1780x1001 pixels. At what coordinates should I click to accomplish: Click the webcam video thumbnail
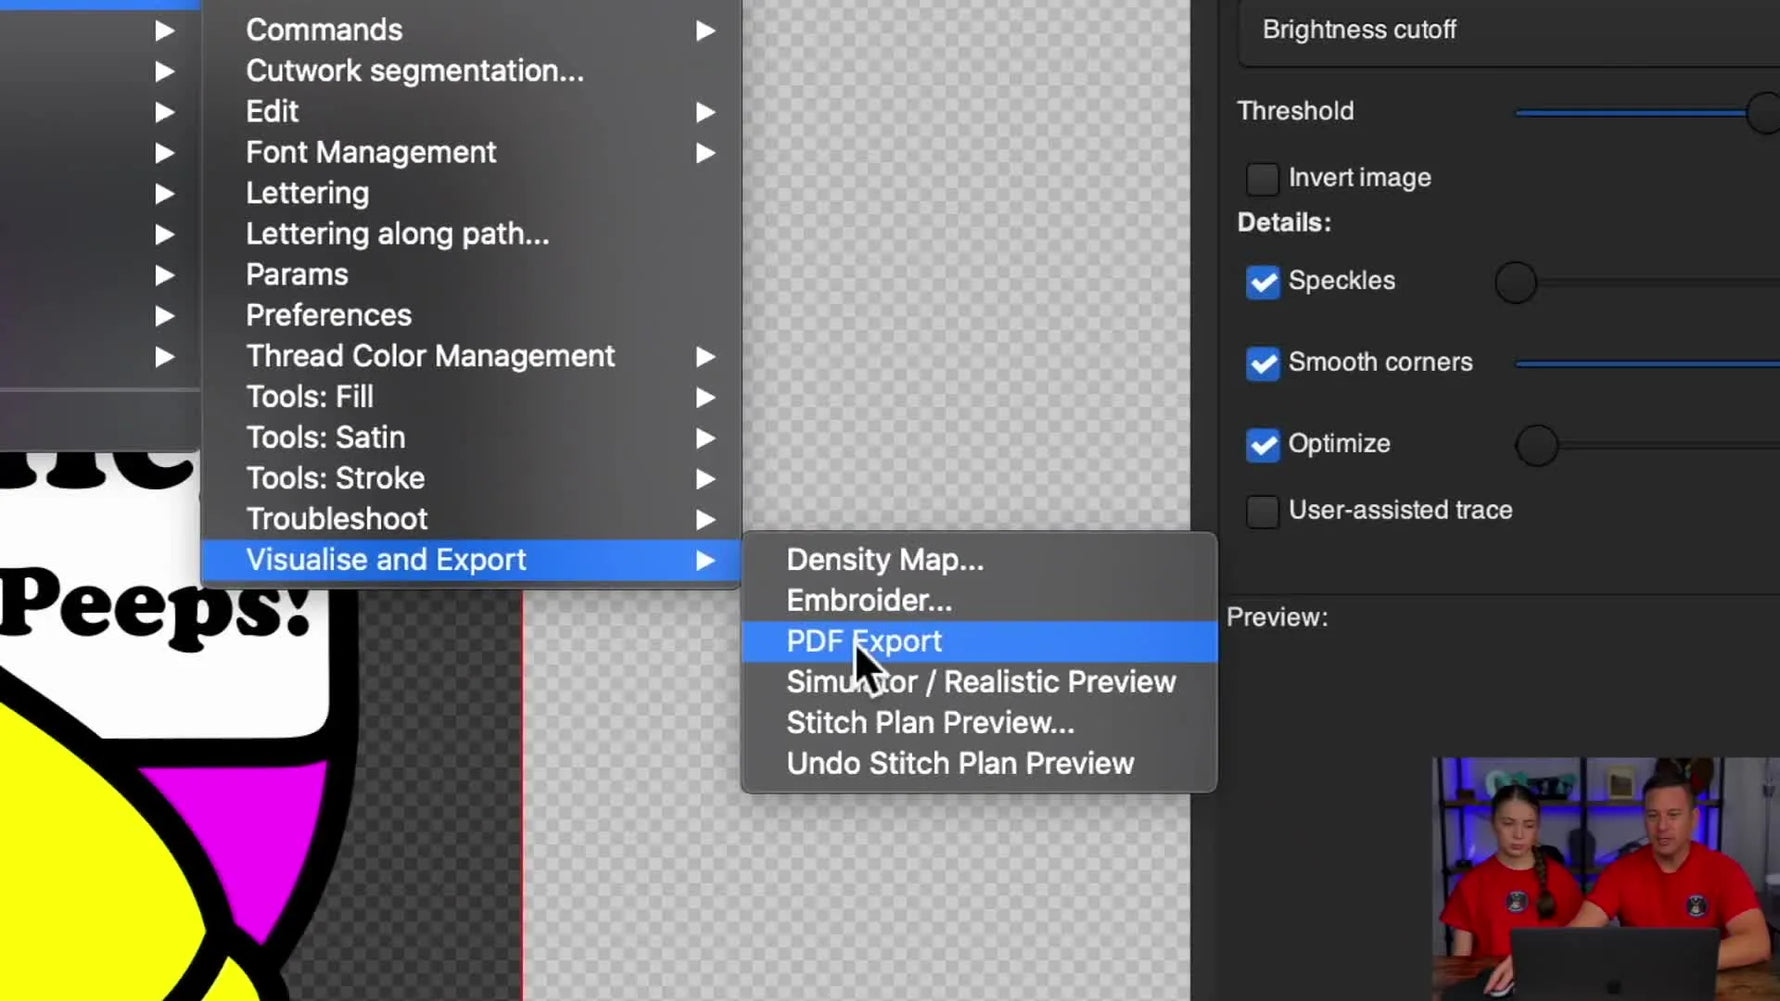pos(1606,879)
